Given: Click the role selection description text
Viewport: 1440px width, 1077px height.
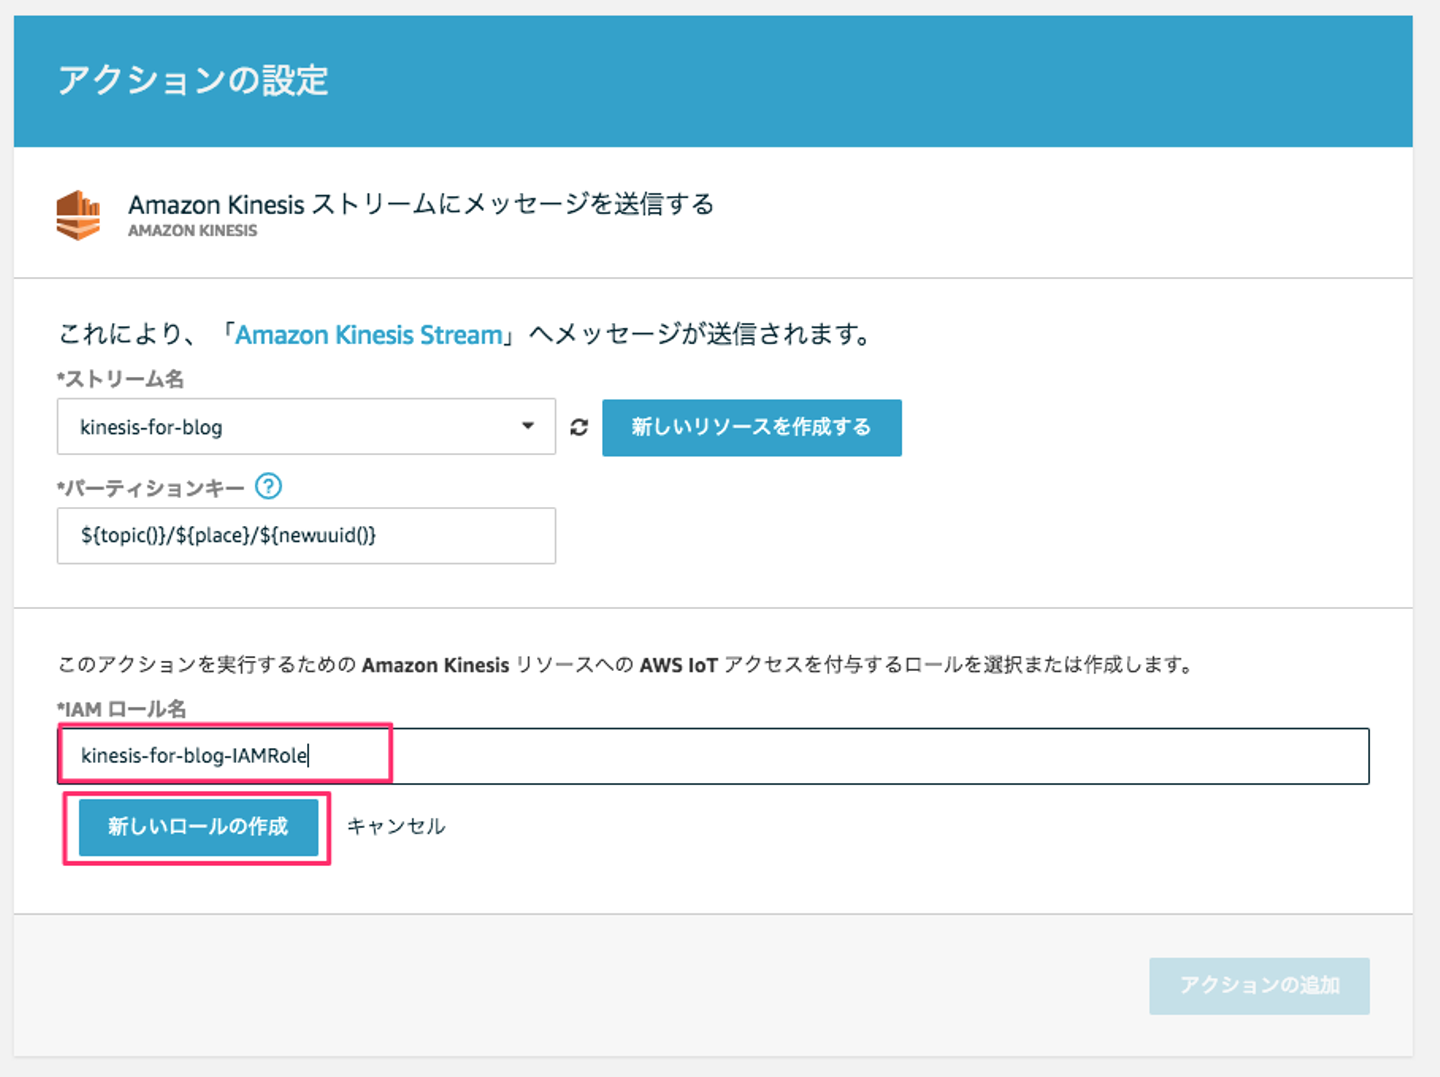Looking at the screenshot, I should (626, 665).
